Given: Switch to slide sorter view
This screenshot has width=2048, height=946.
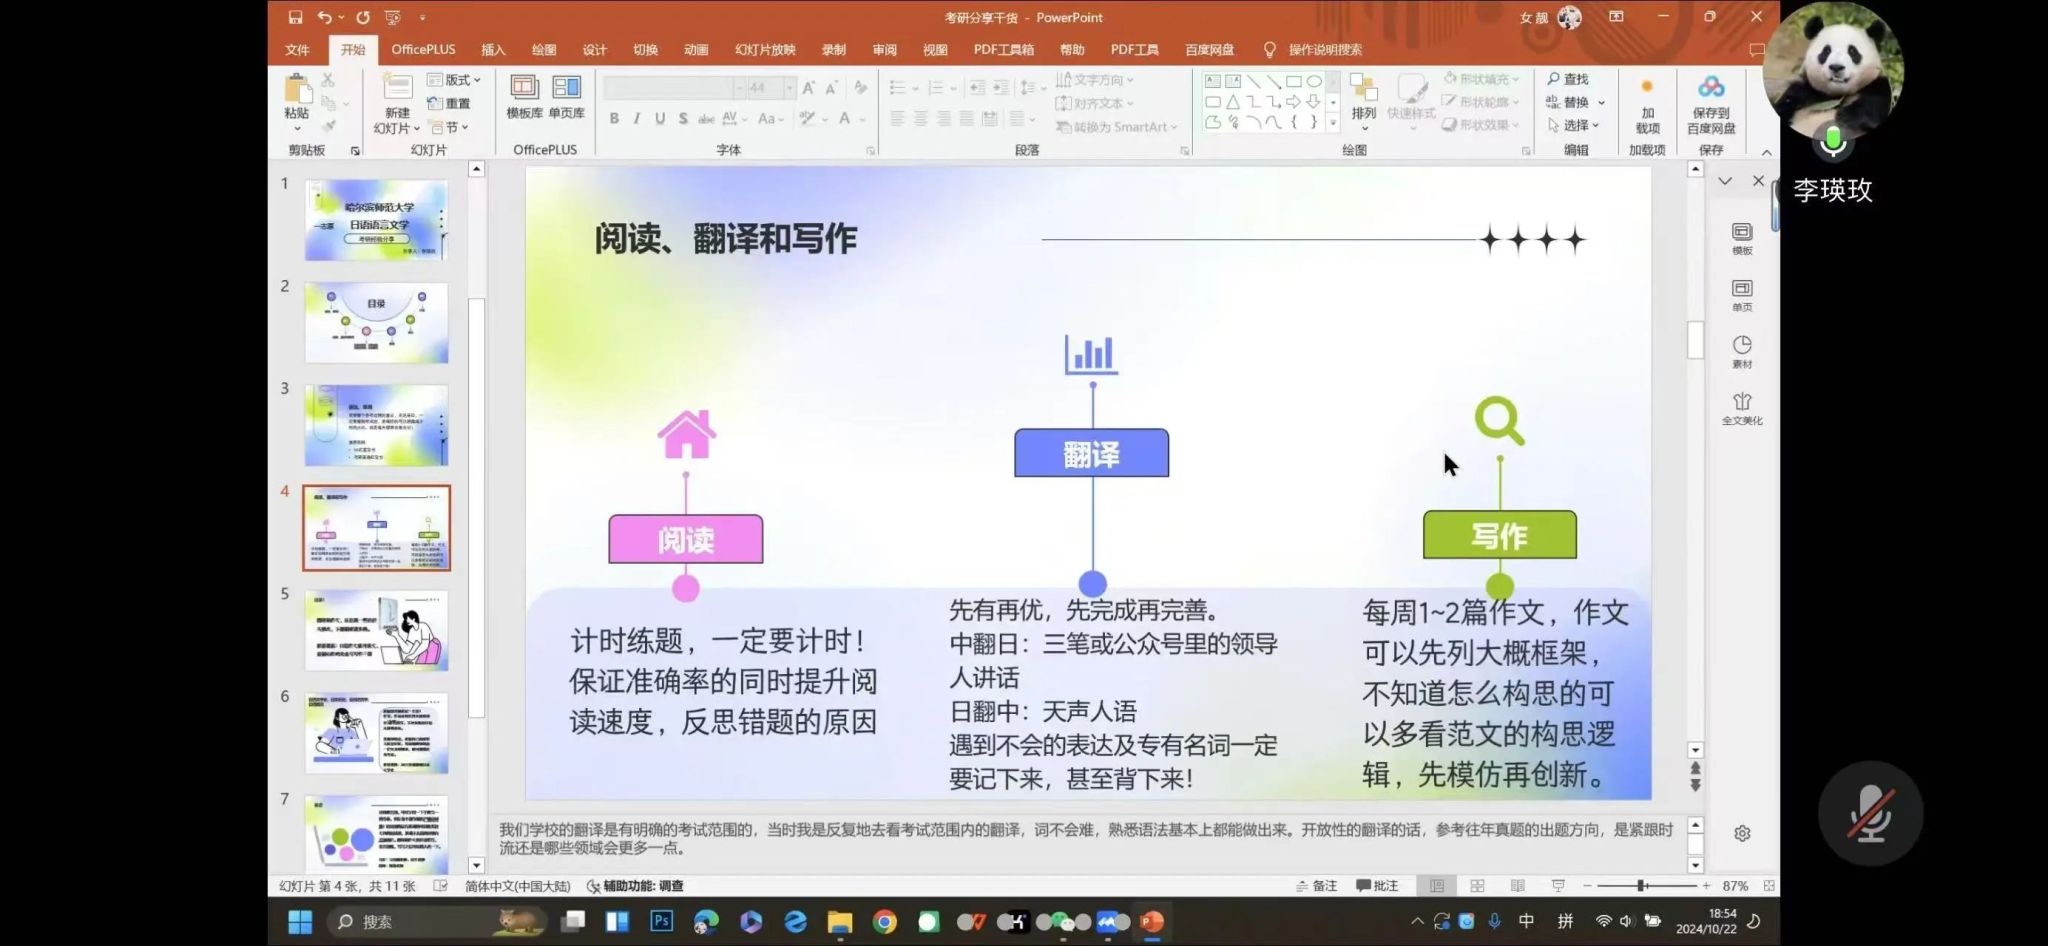Looking at the screenshot, I should pos(1477,886).
